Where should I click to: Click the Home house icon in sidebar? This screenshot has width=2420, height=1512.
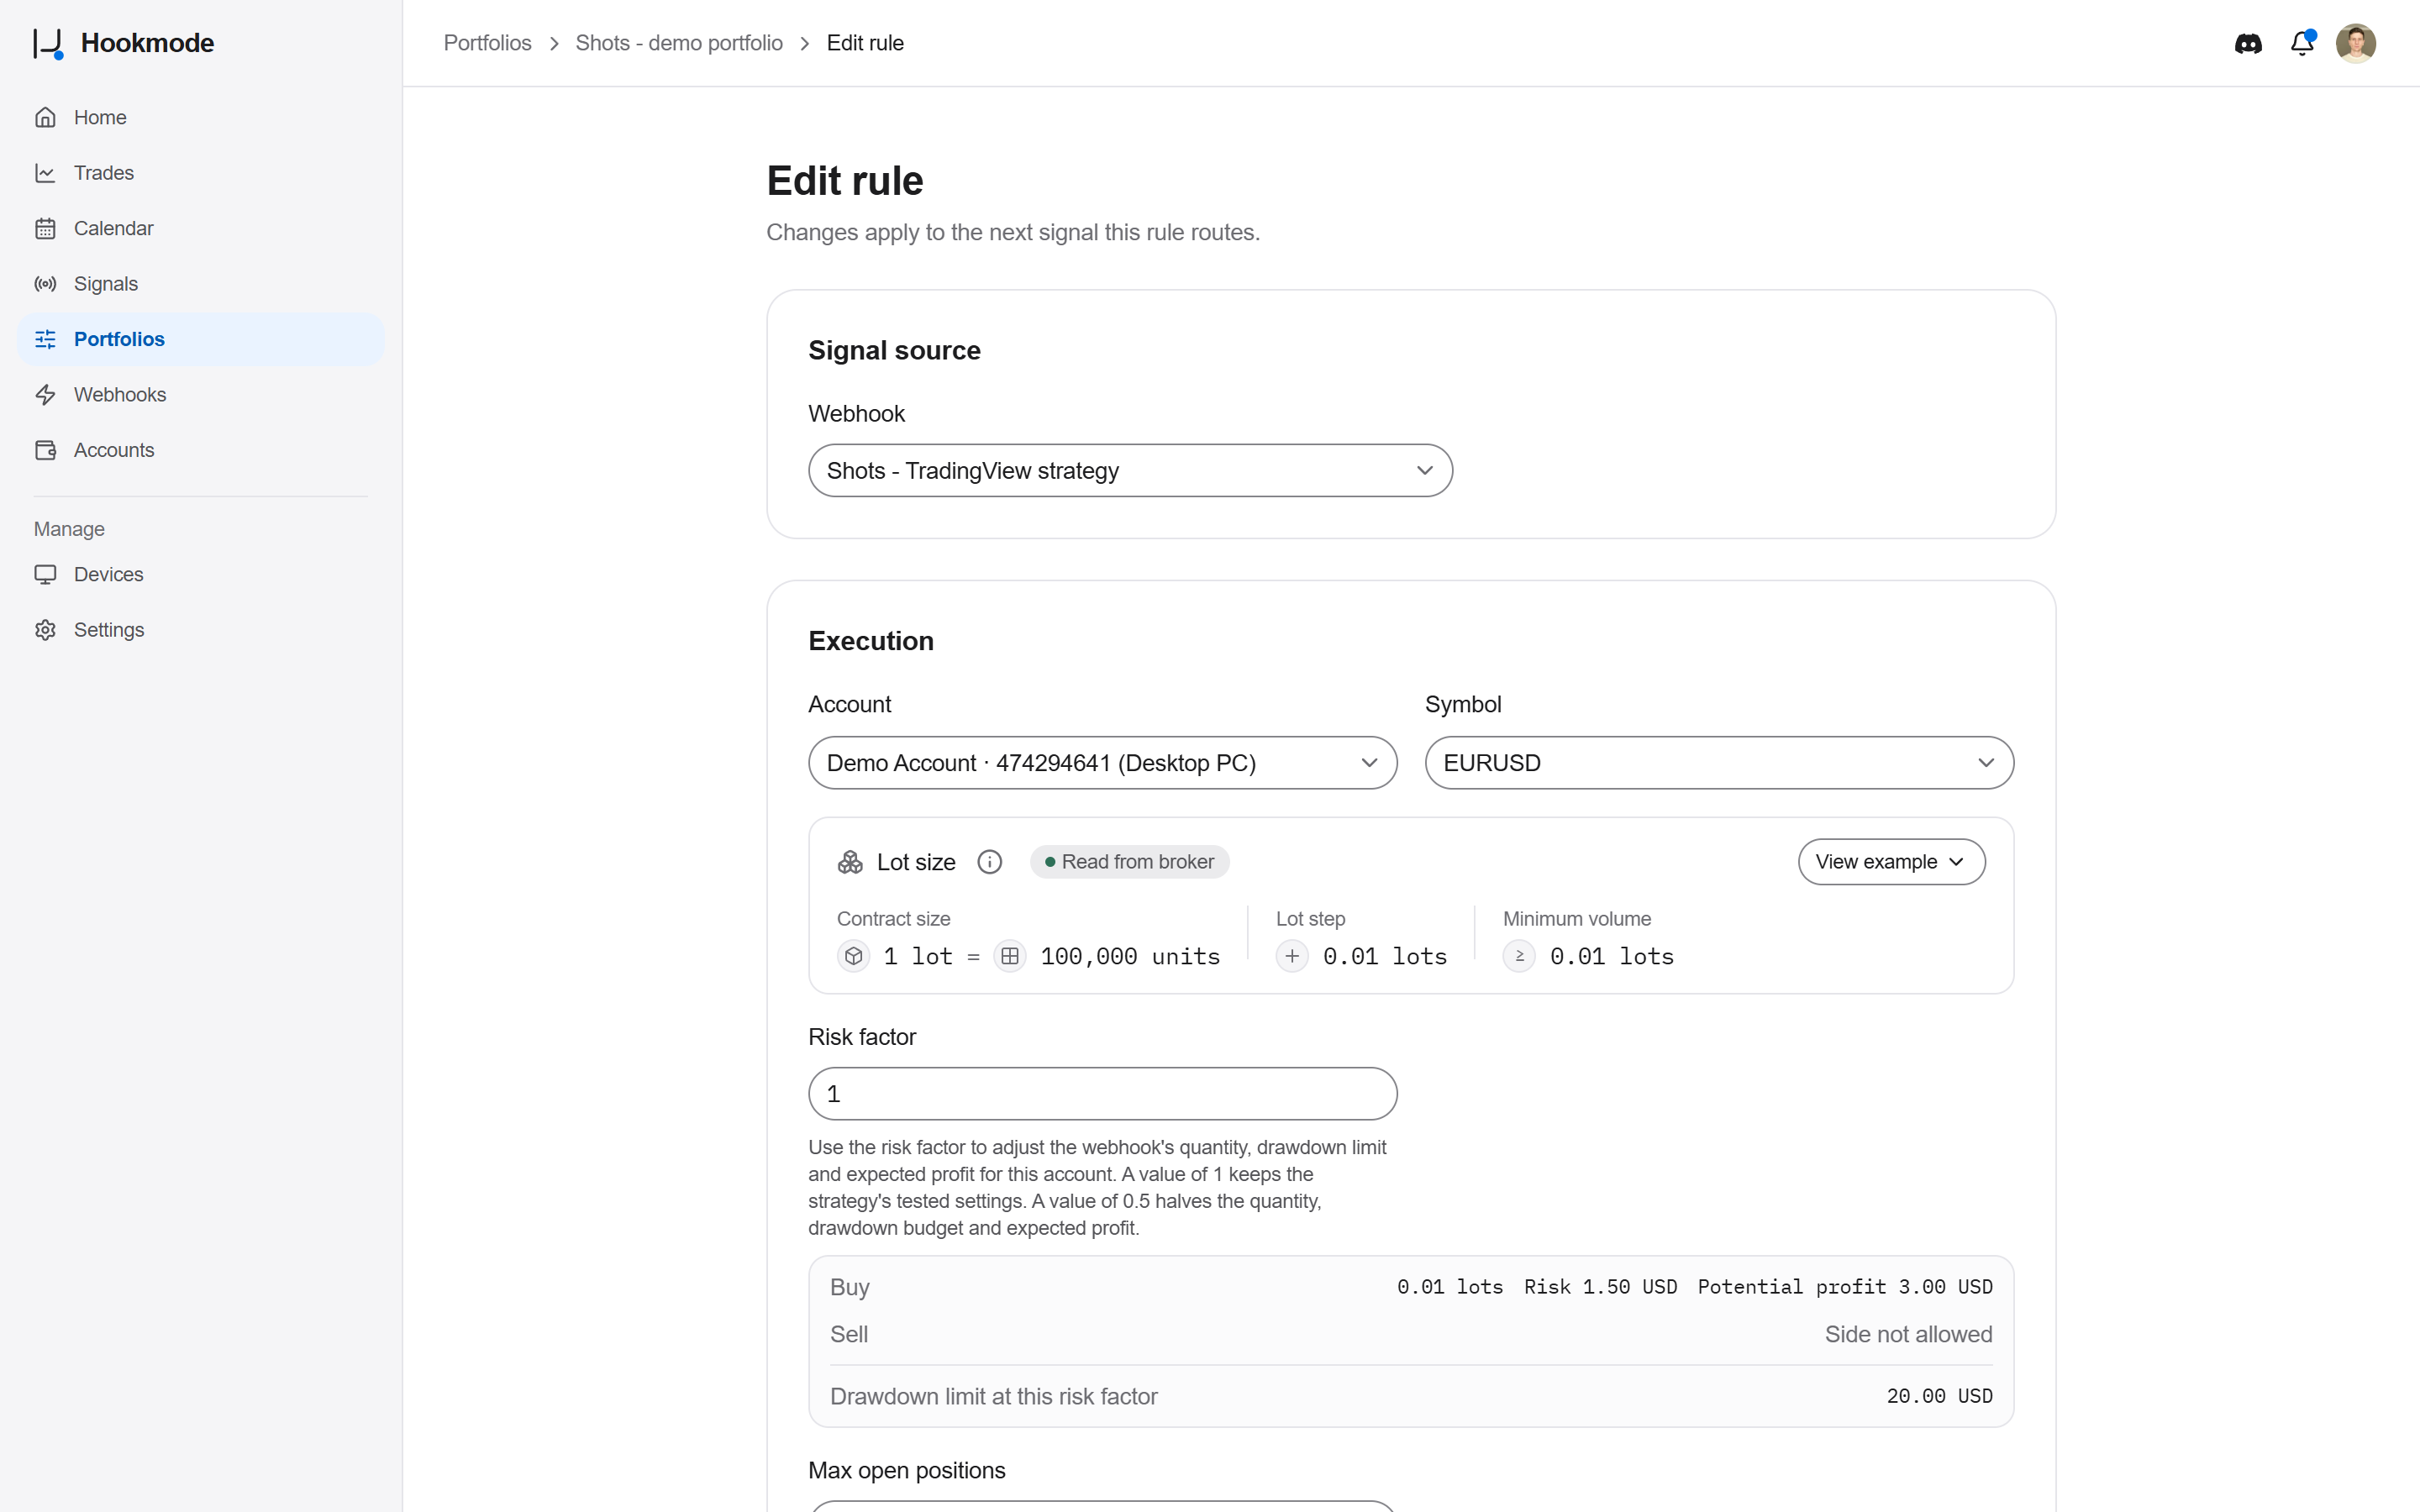(45, 117)
